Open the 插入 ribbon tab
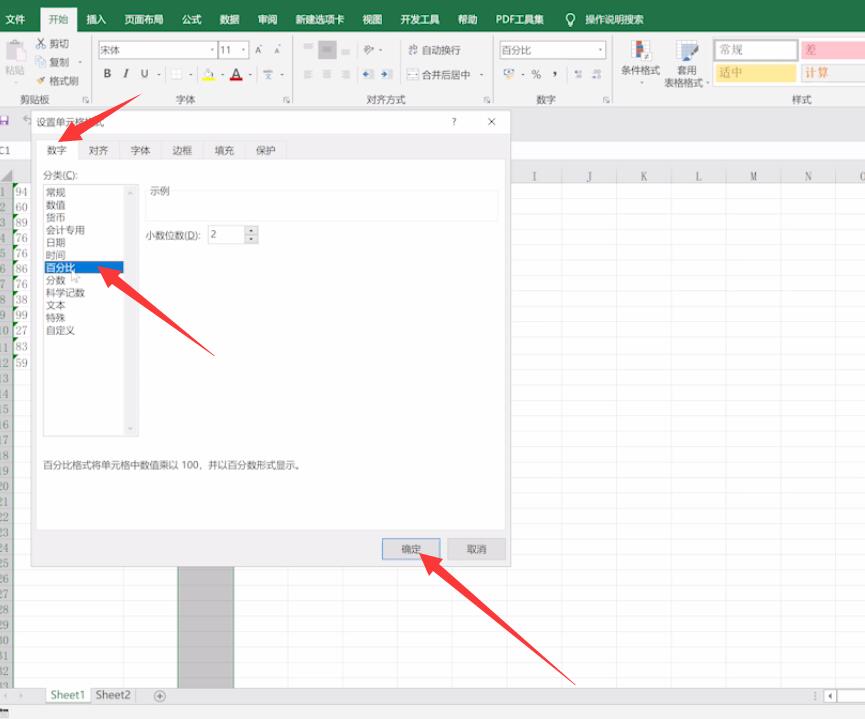This screenshot has width=865, height=719. pyautogui.click(x=96, y=20)
